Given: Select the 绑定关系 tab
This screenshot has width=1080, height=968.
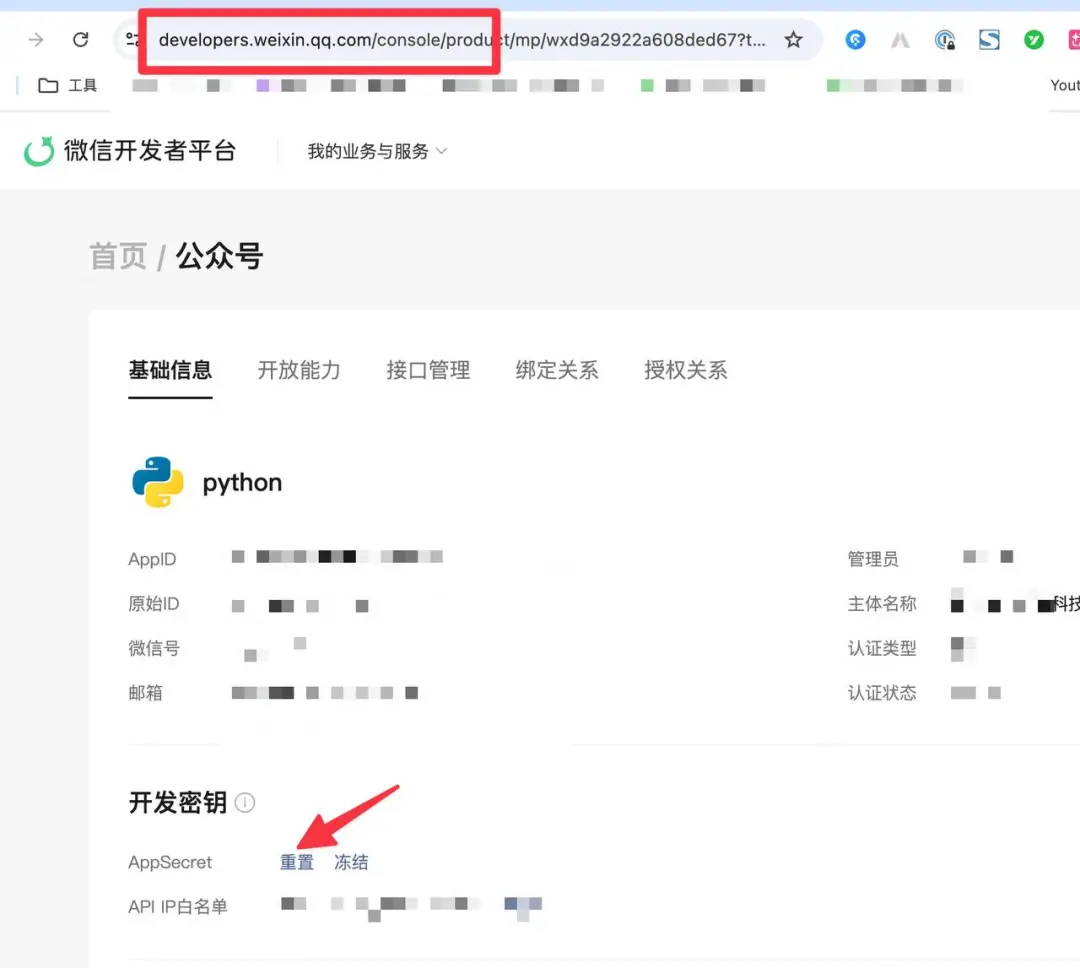Looking at the screenshot, I should 557,371.
